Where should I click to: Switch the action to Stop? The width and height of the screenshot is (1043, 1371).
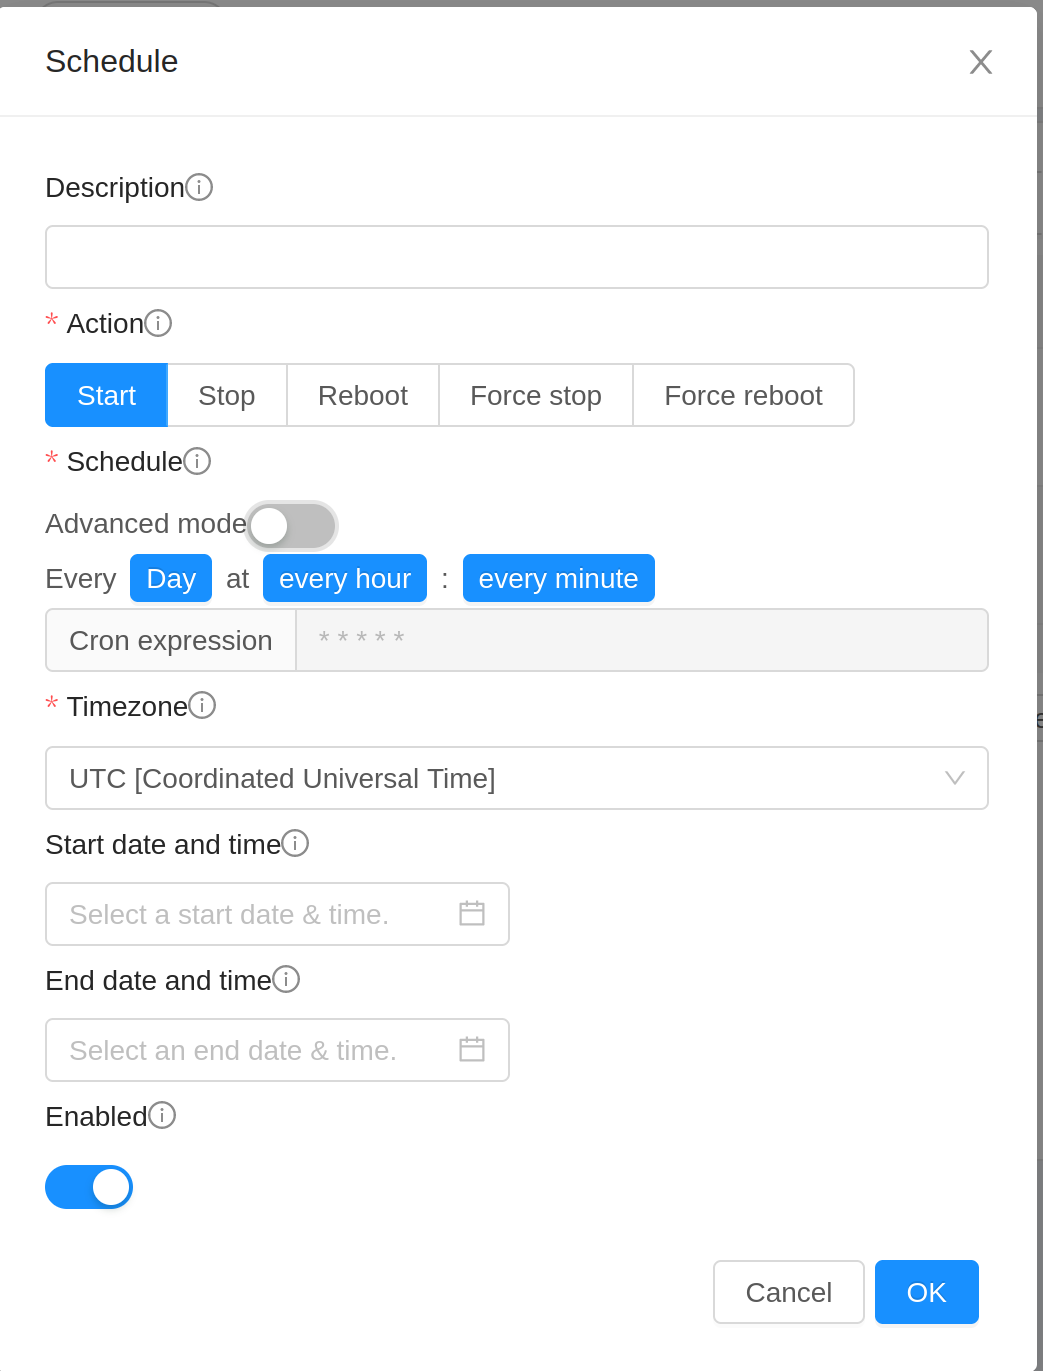(x=226, y=395)
